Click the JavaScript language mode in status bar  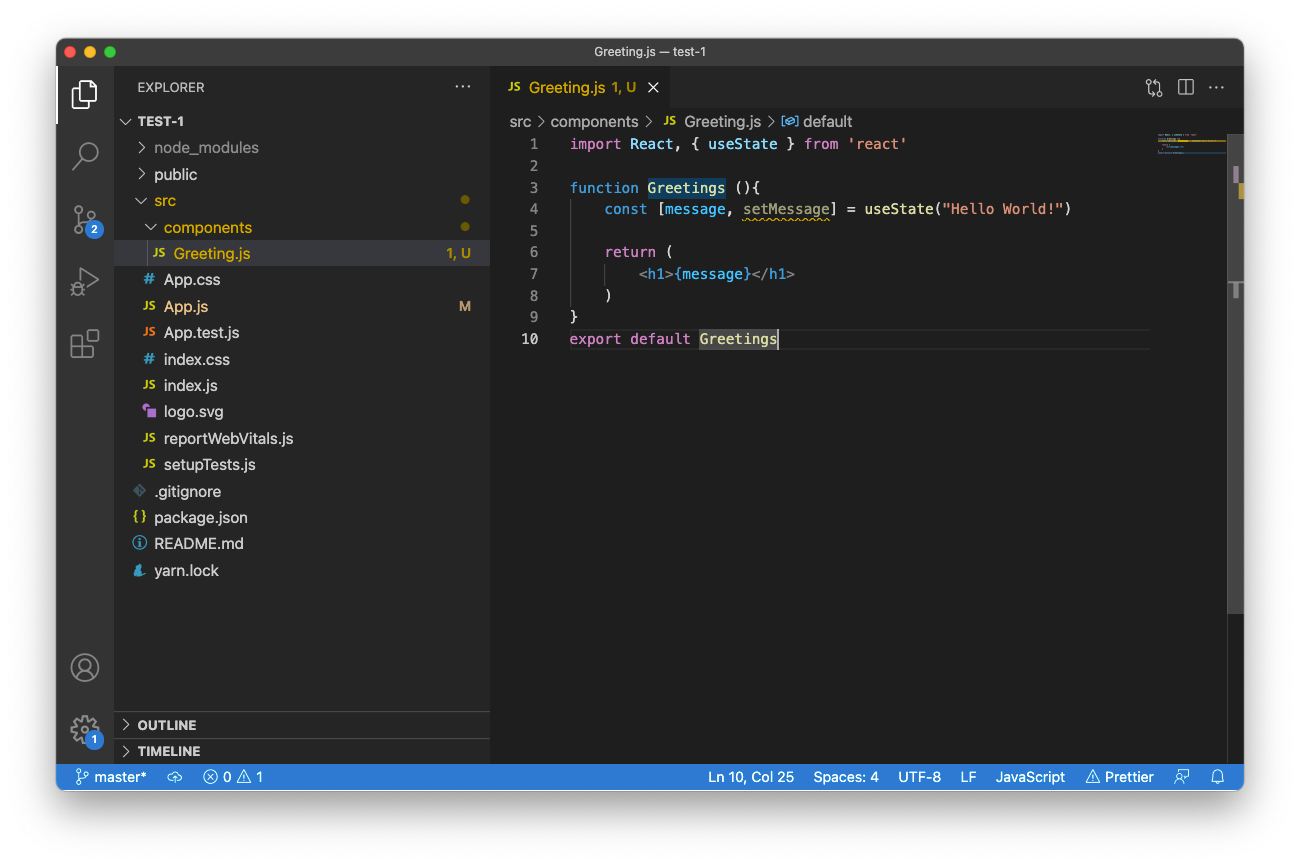click(1030, 776)
